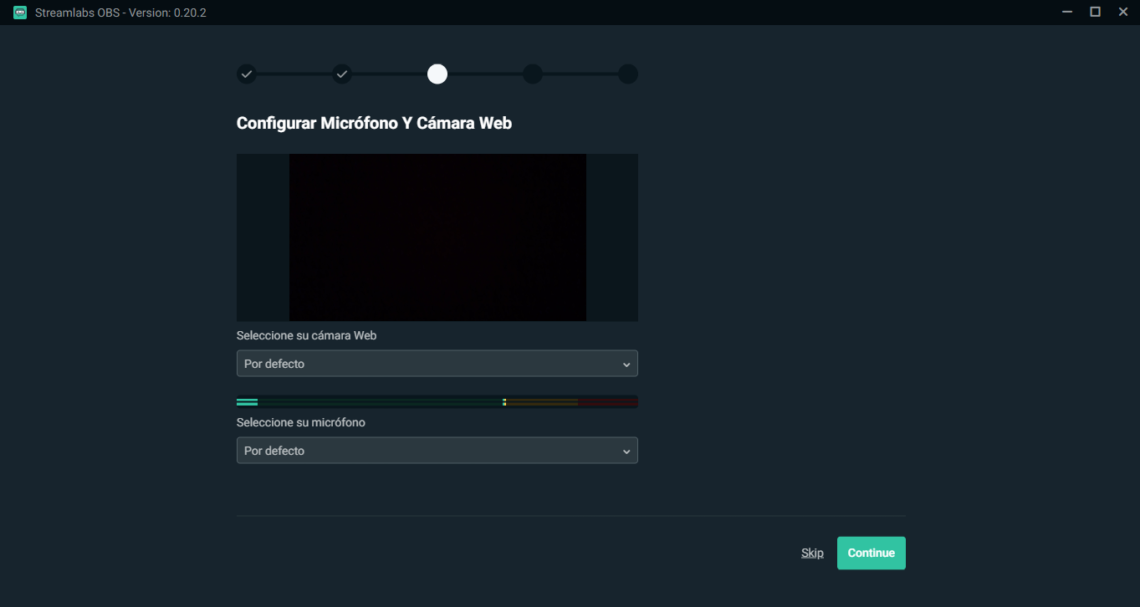Viewport: 1140px width, 607px height.
Task: Click the fourth setup step dot
Action: (x=532, y=73)
